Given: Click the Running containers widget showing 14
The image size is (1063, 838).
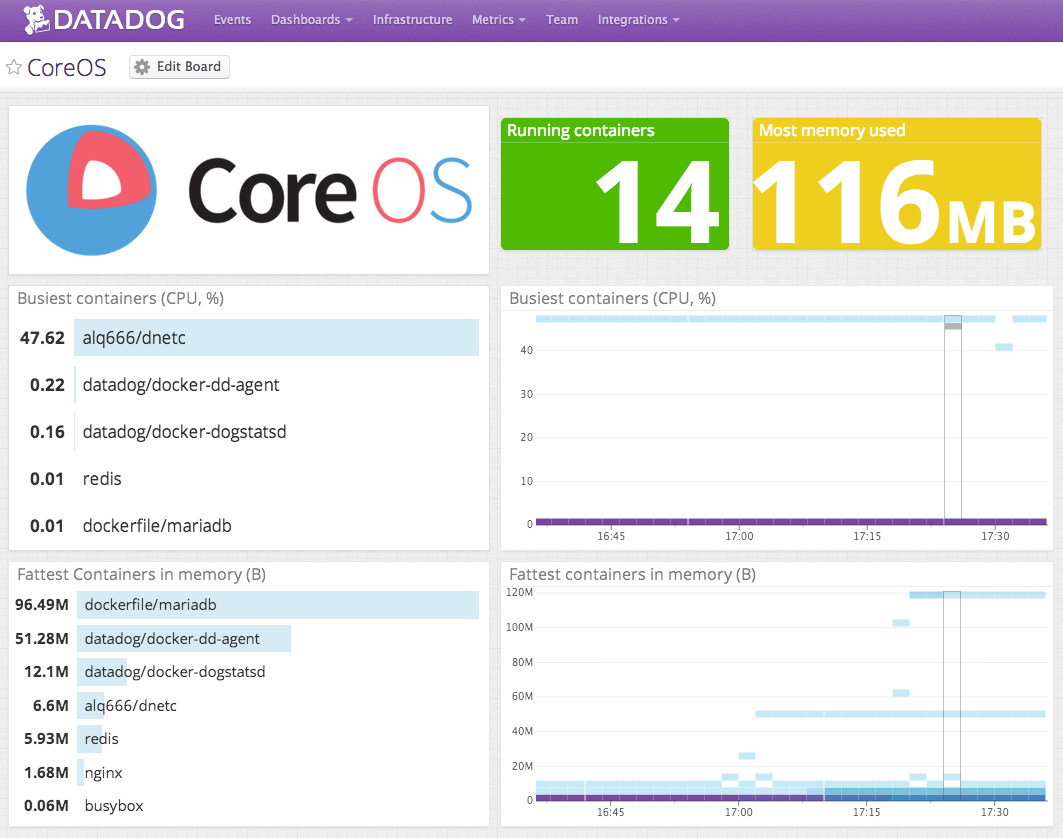Looking at the screenshot, I should [614, 183].
